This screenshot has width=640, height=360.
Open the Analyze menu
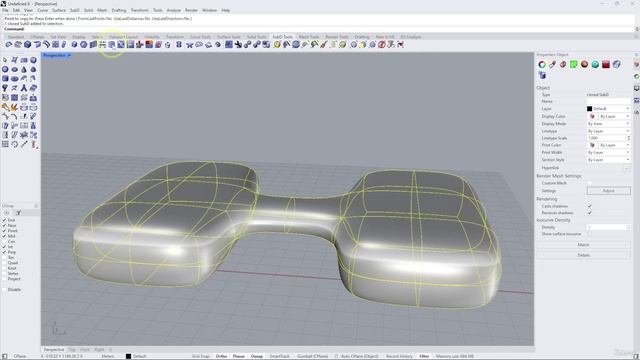coord(173,10)
